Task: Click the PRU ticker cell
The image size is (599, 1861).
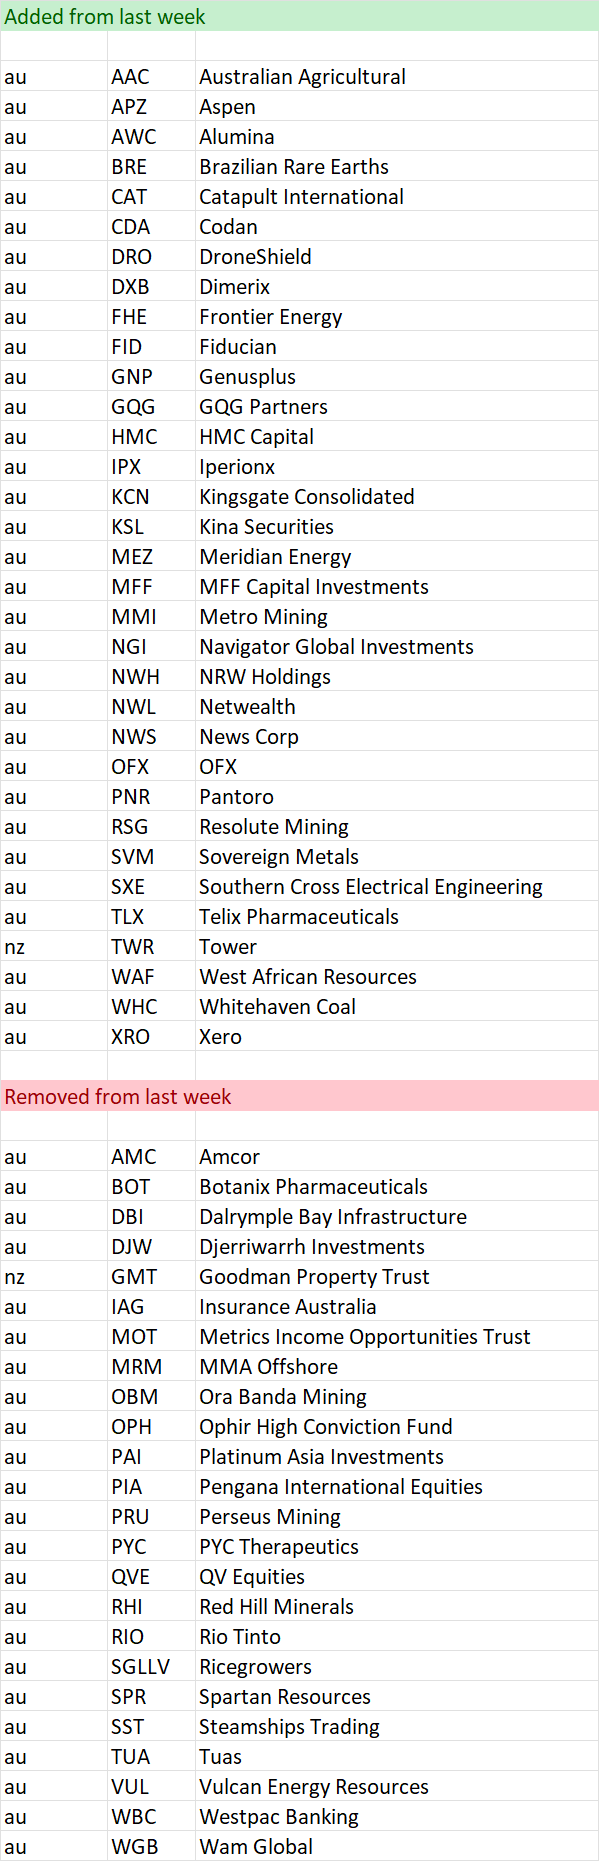Action: pos(151,1516)
